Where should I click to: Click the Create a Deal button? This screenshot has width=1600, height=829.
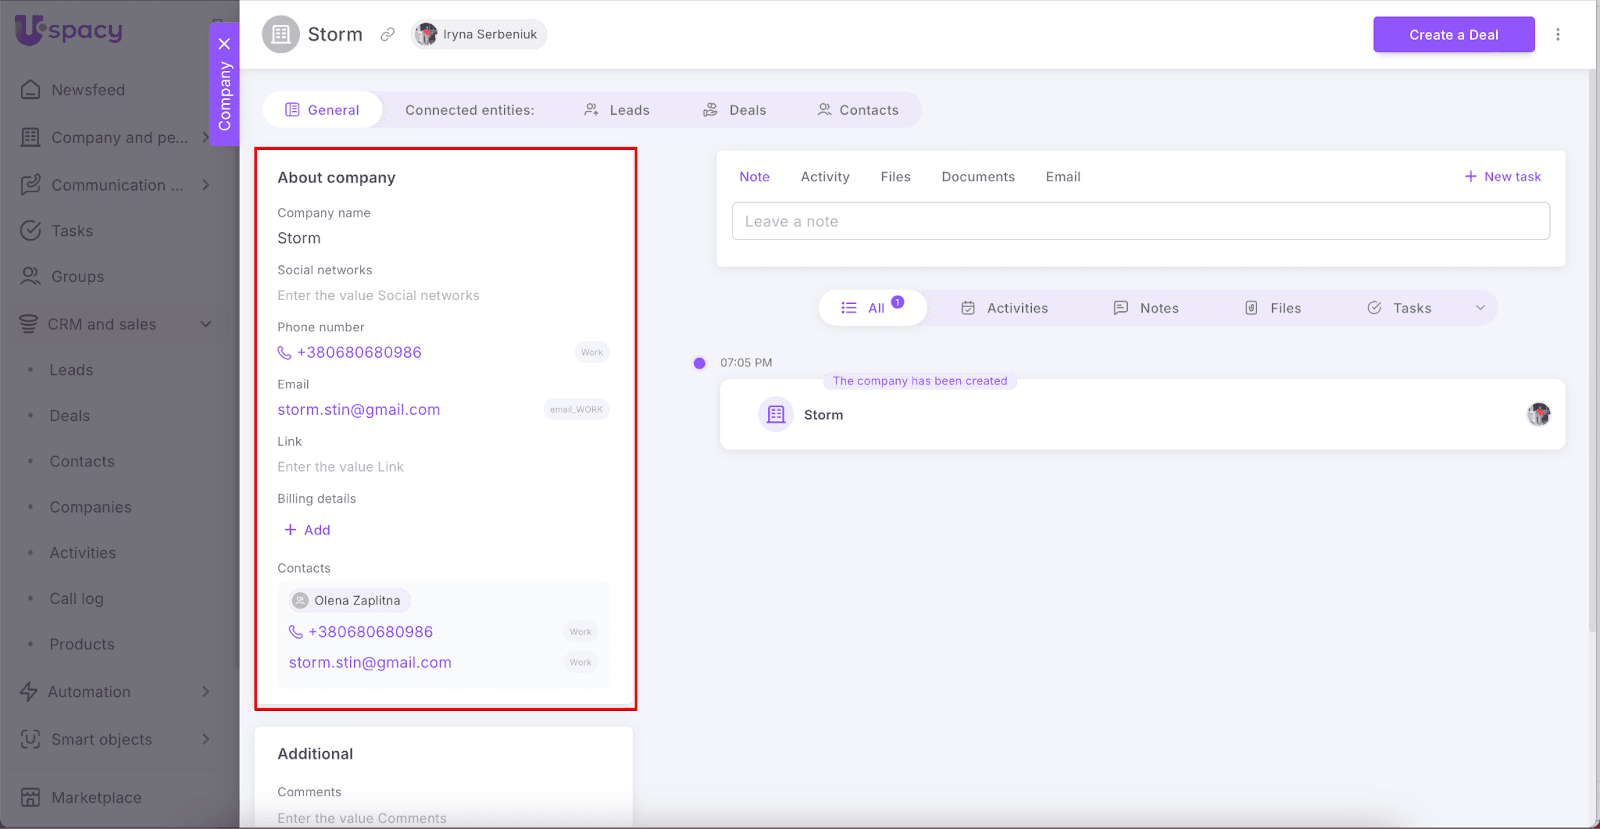[1453, 34]
